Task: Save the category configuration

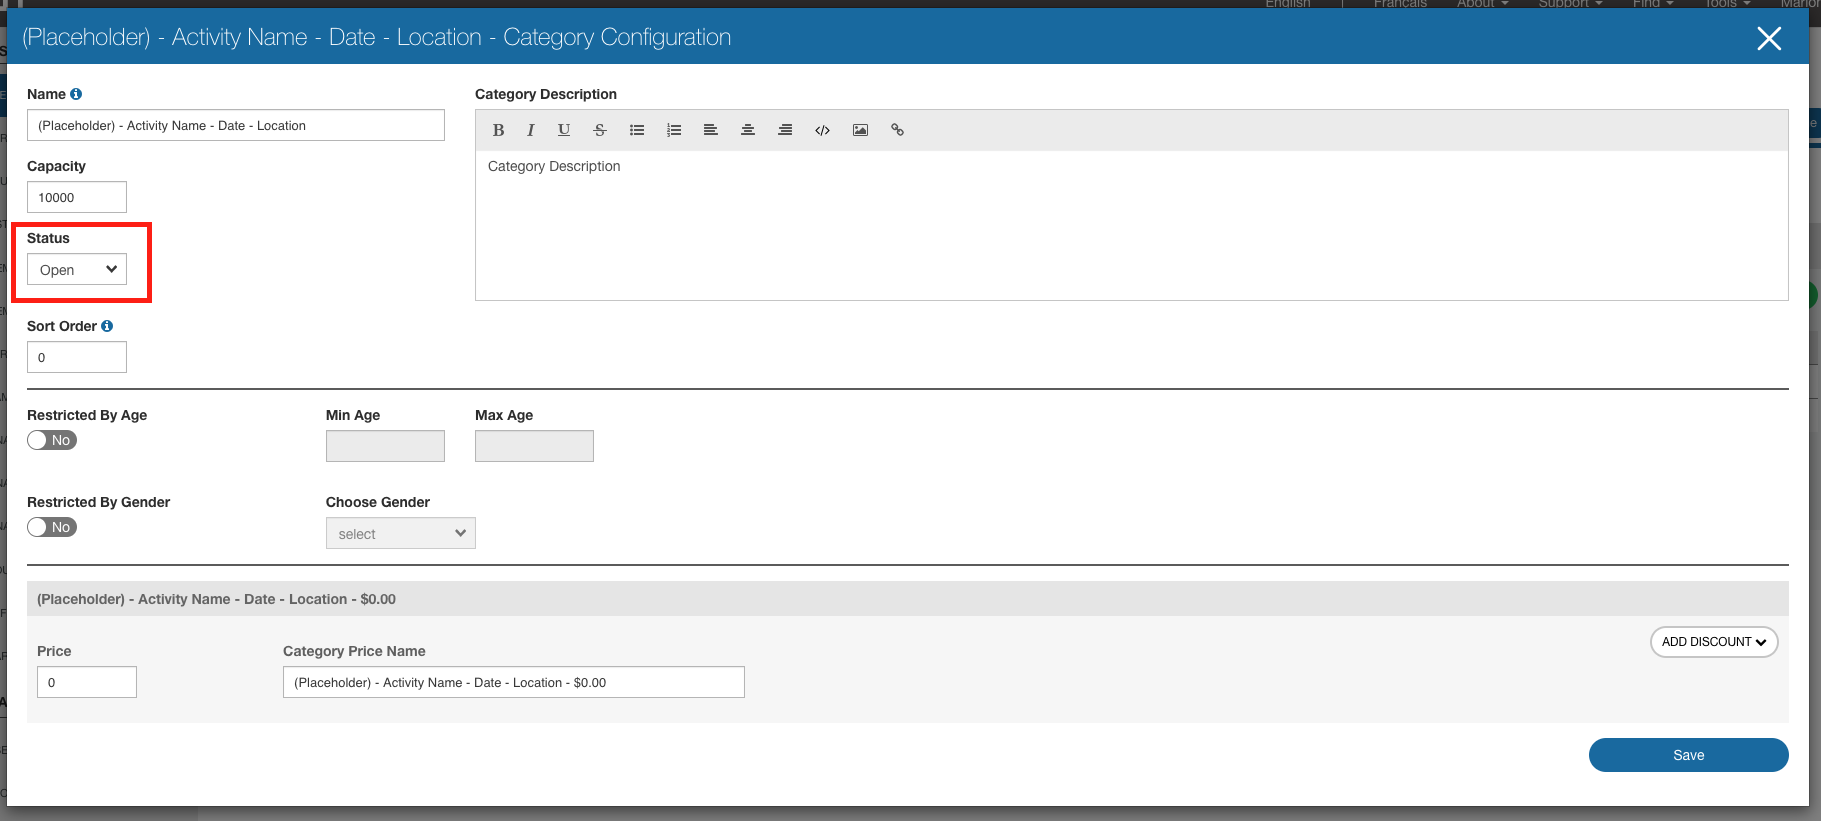Action: (x=1688, y=755)
